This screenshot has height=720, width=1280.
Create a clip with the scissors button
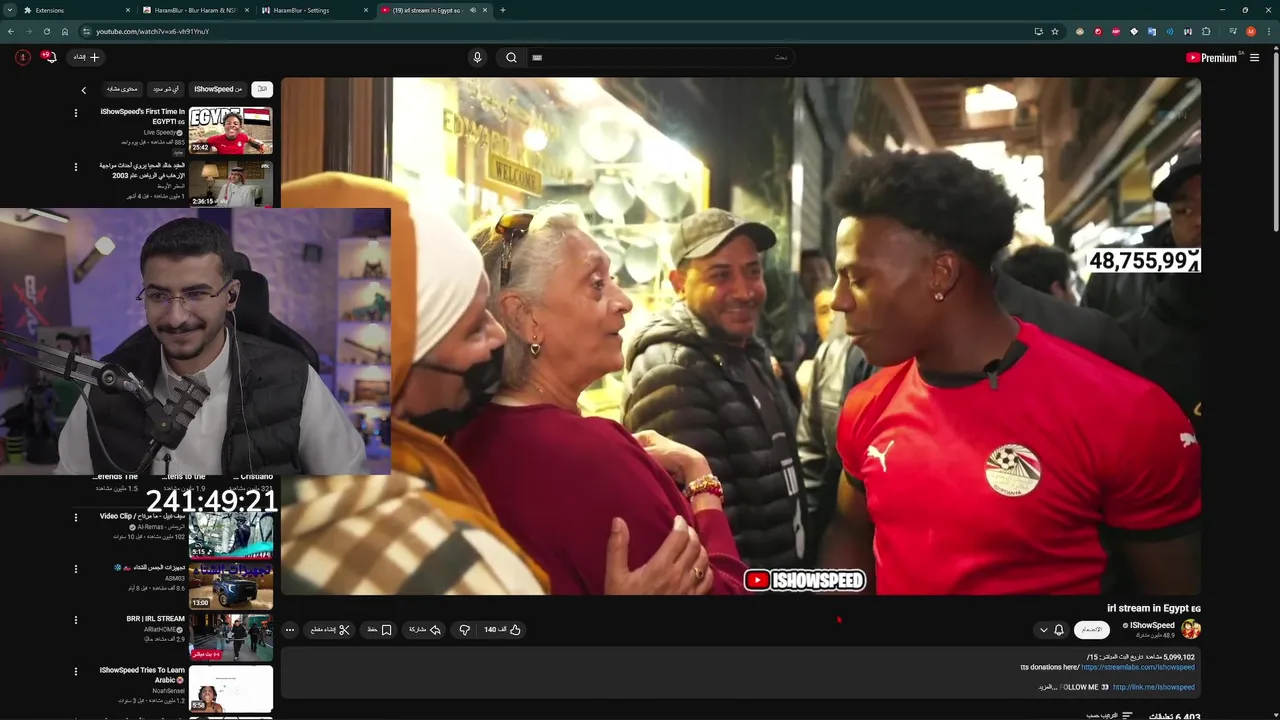tap(330, 630)
